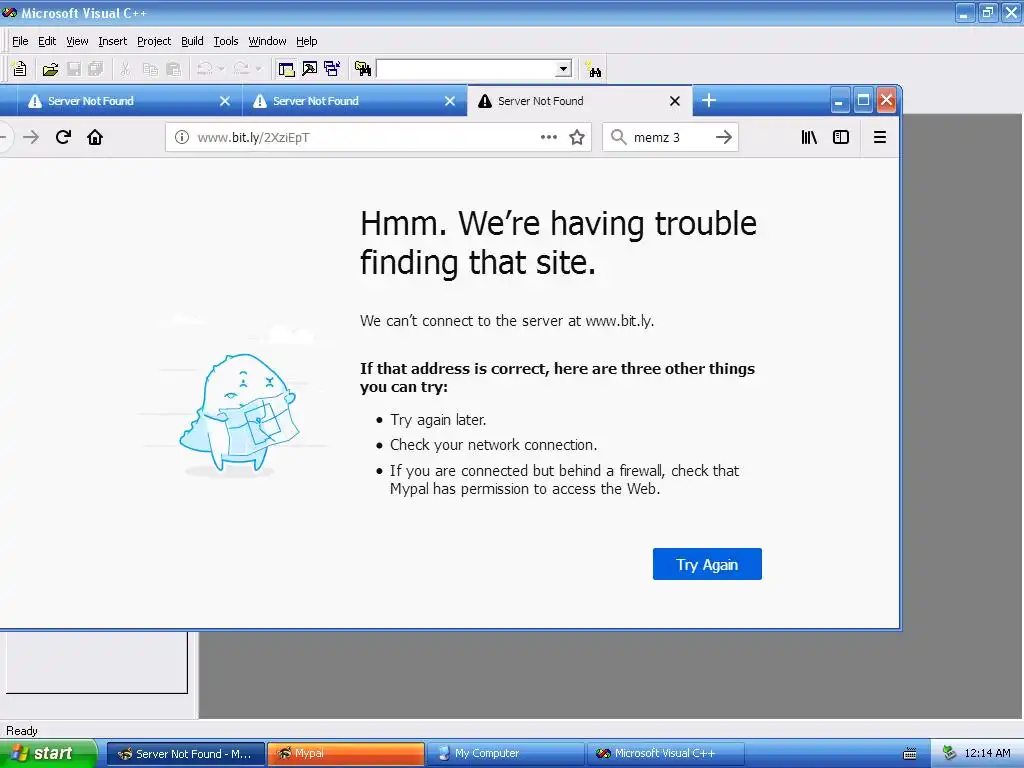This screenshot has width=1024, height=768.
Task: Minimize the Mypal browser window
Action: [840, 101]
